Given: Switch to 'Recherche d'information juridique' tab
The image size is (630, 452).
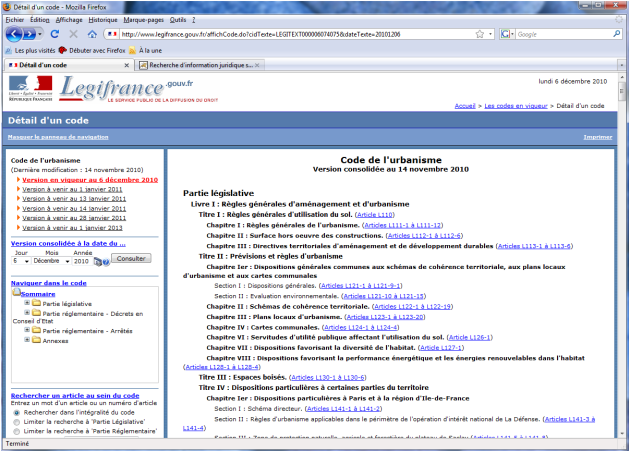Looking at the screenshot, I should point(200,65).
